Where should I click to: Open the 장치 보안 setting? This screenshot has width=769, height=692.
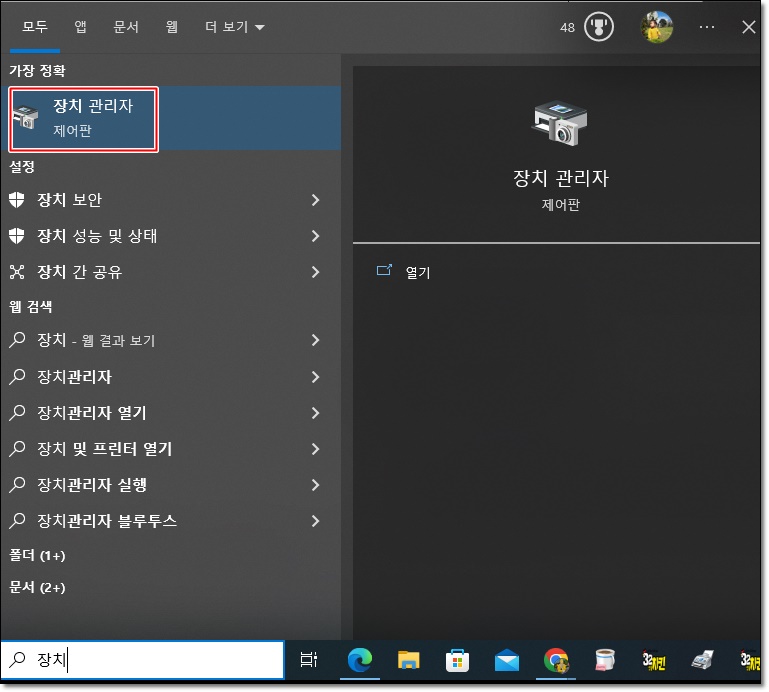pos(170,200)
